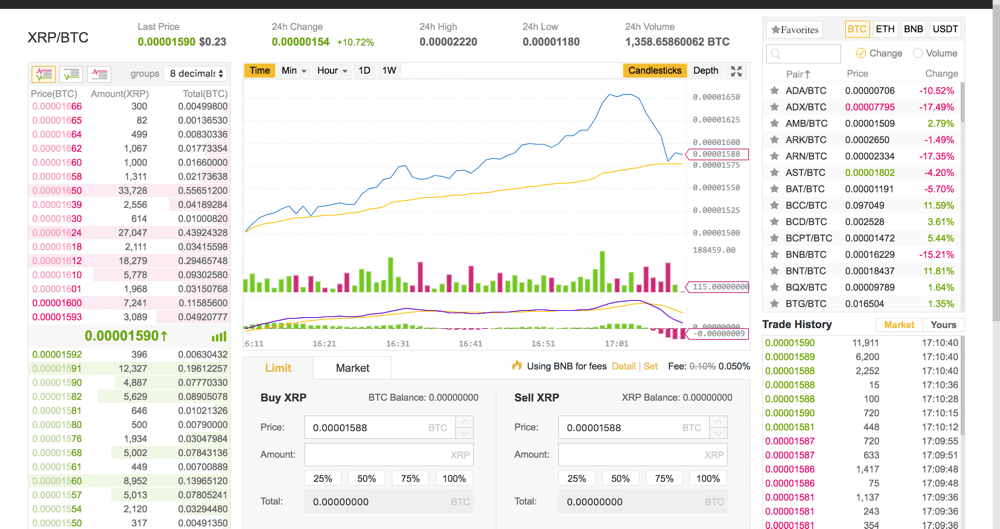Focus the pair search field
Screen dimensions: 1000x529
tap(804, 54)
